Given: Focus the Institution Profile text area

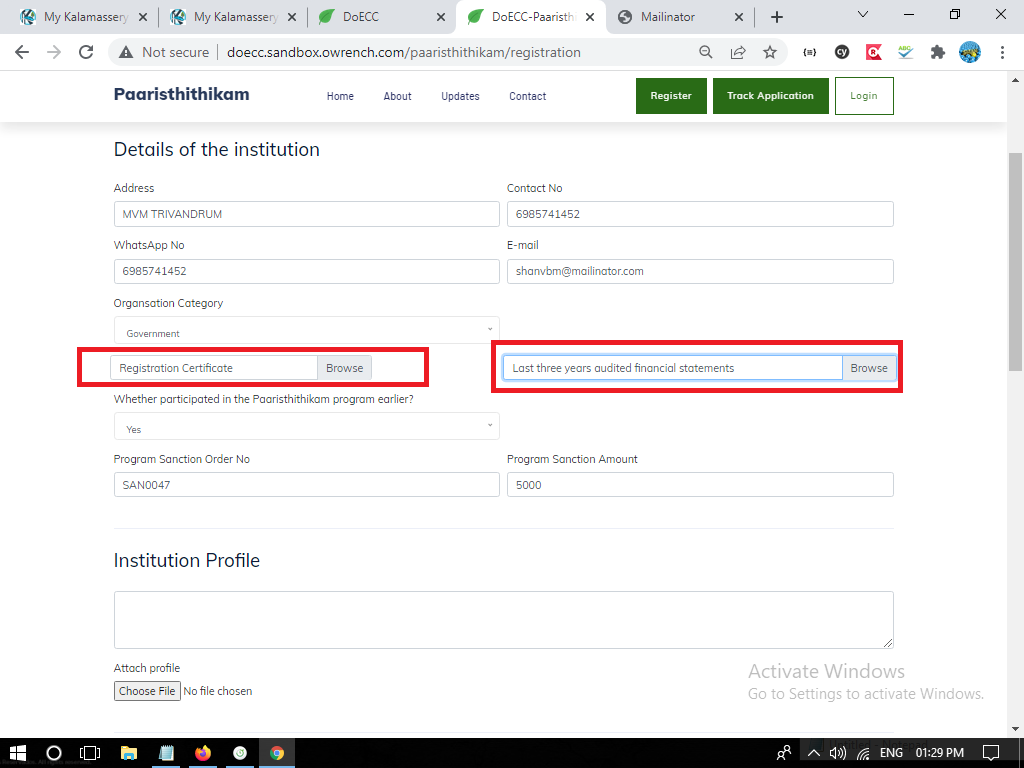Looking at the screenshot, I should coord(503,619).
